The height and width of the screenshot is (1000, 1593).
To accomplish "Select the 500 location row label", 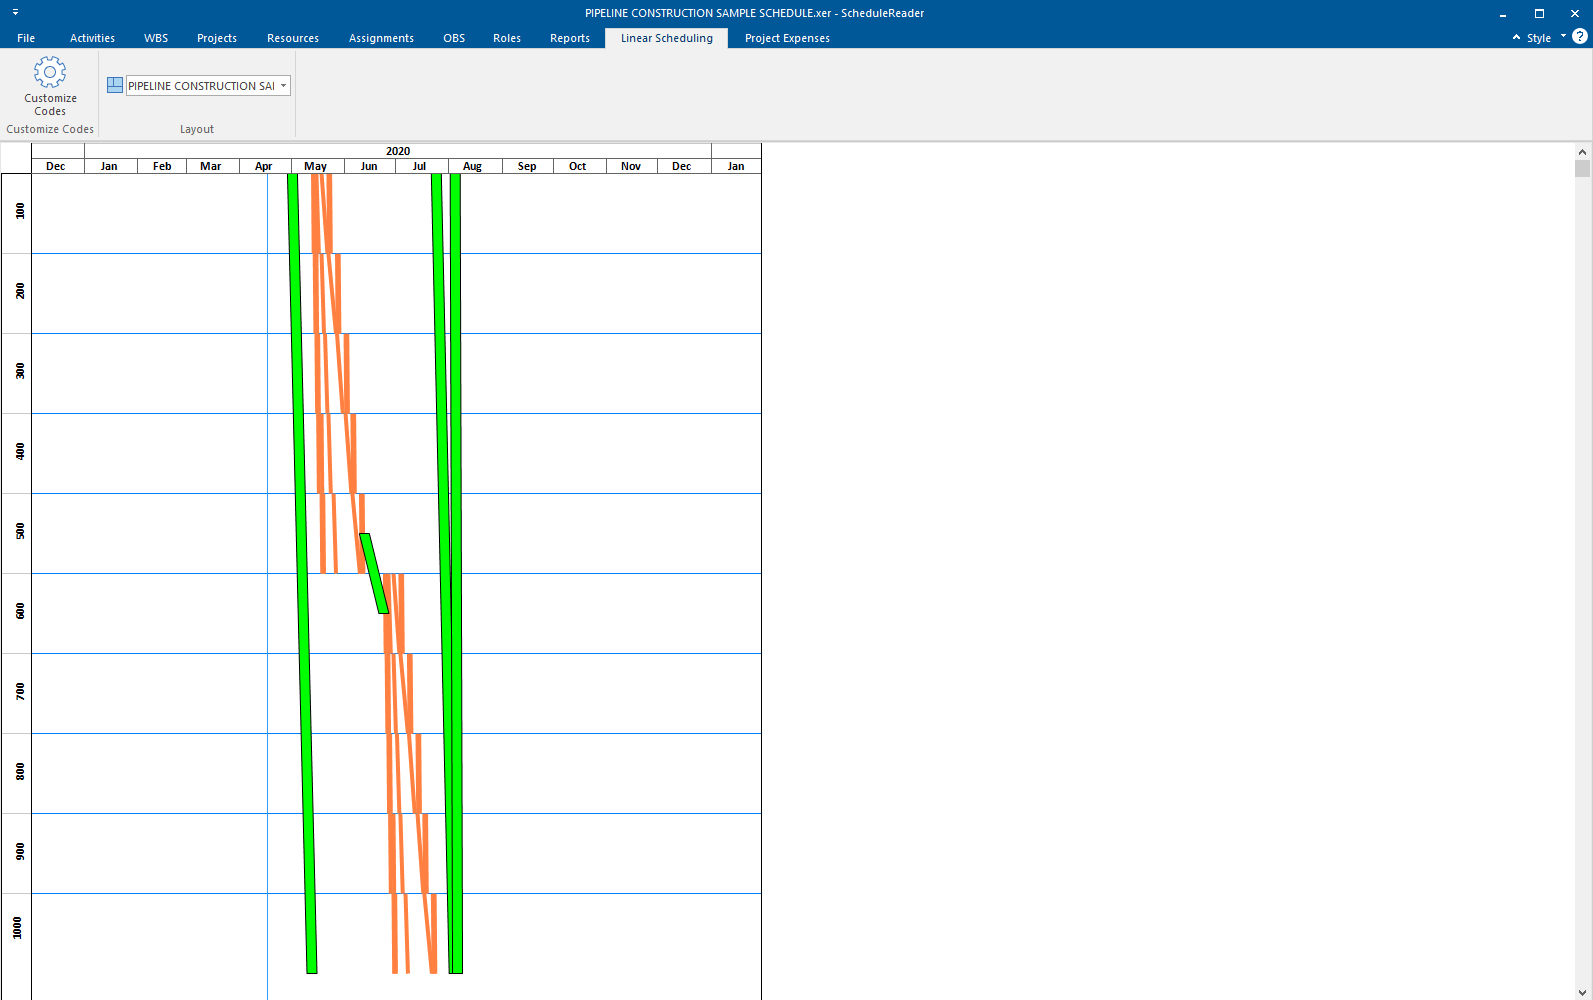I will 20,532.
